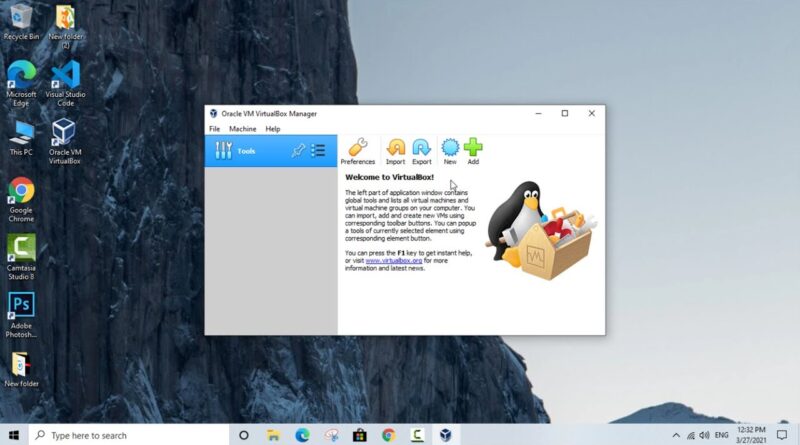Screen dimensions: 800x445
Task: Close the VirtualBox Manager window
Action: [591, 113]
